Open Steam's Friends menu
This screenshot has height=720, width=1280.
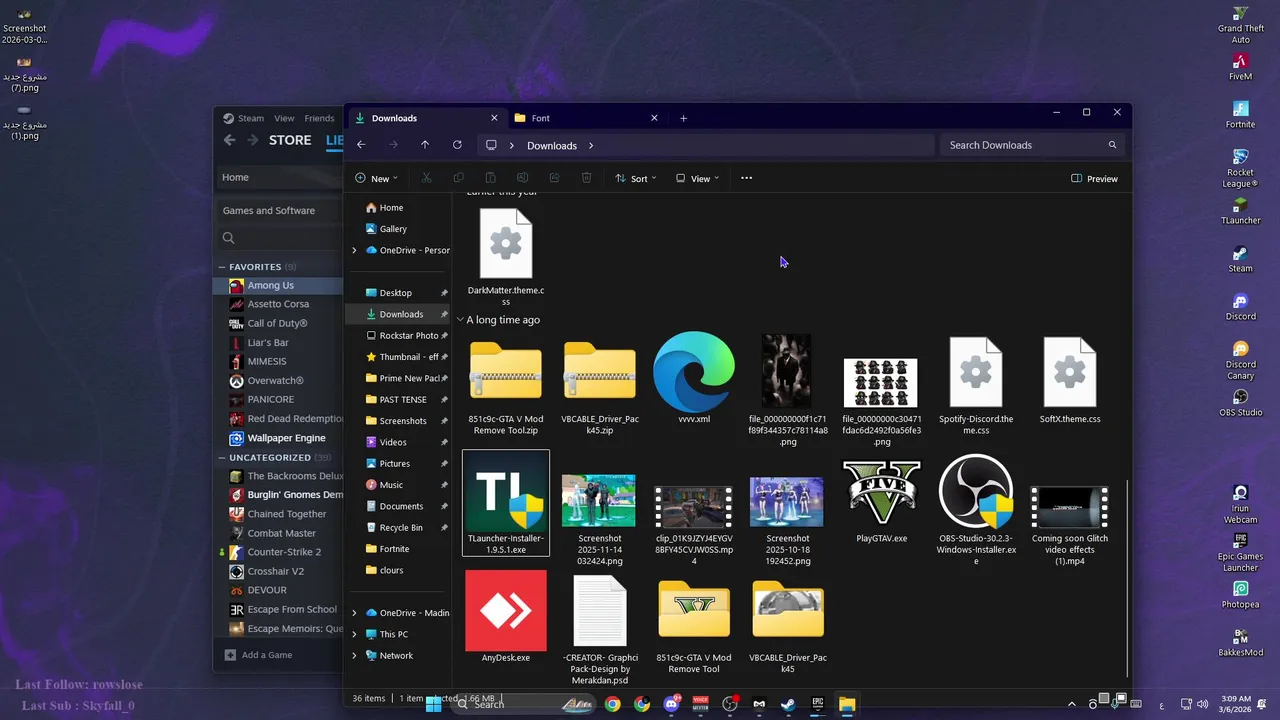click(319, 118)
